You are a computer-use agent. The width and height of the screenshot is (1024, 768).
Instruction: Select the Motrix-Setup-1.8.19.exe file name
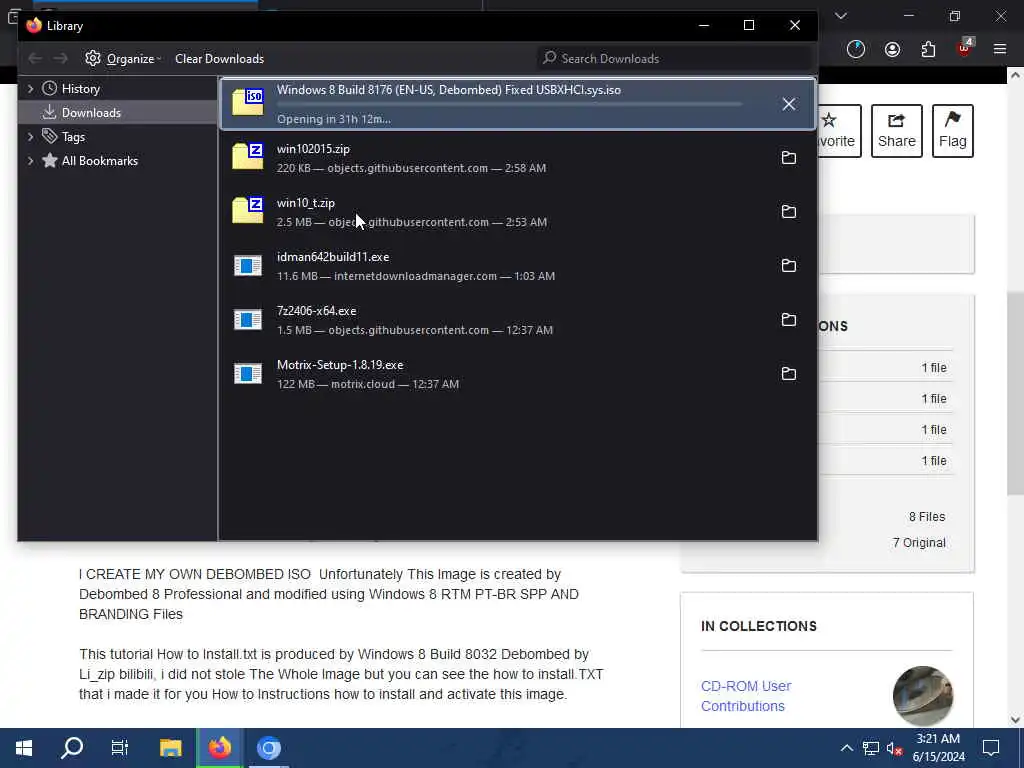point(340,365)
